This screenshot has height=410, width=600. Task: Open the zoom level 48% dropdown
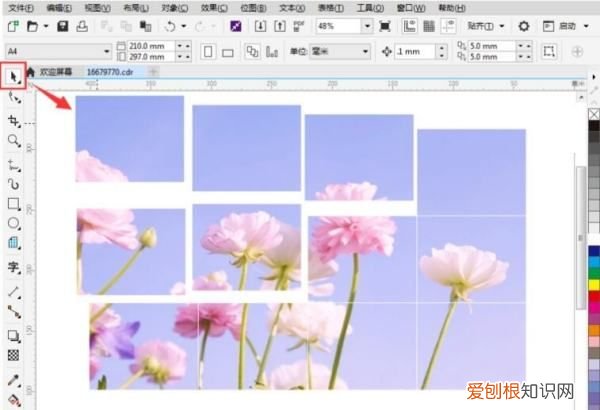[x=367, y=26]
